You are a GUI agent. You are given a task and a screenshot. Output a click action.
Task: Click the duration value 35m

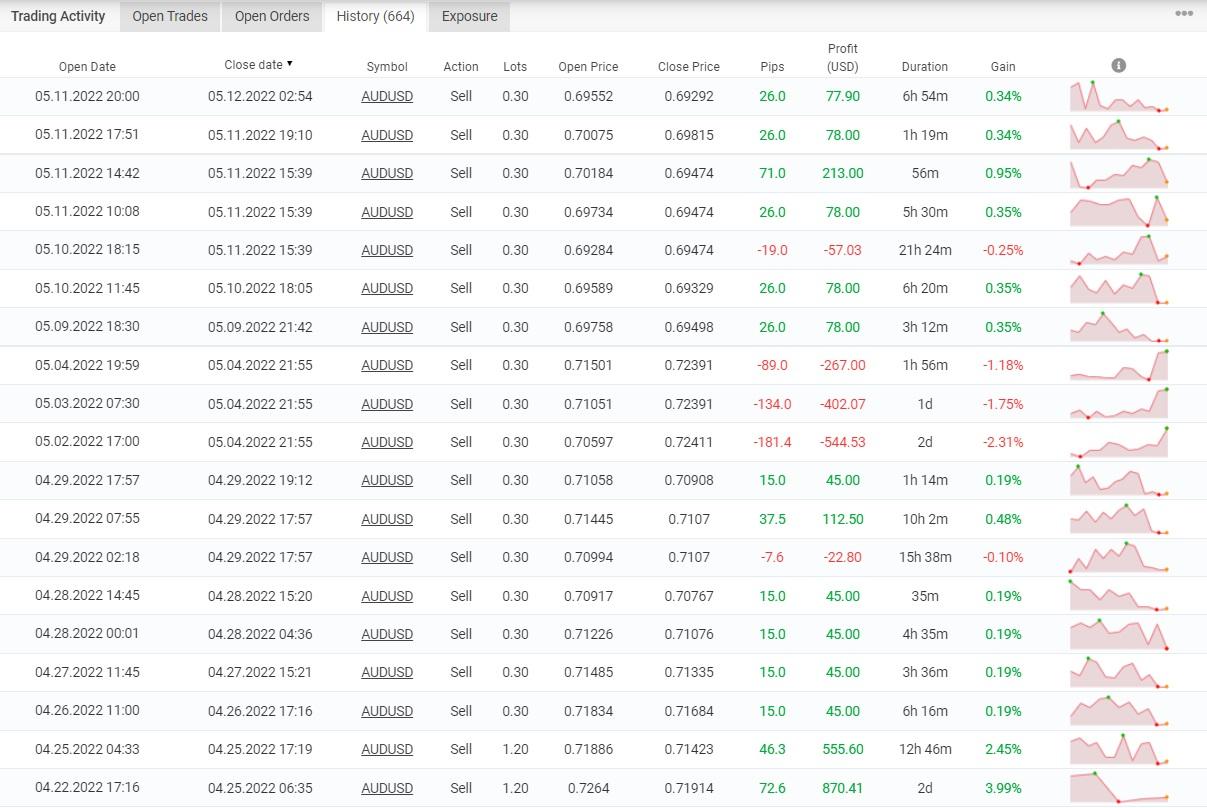tap(925, 596)
